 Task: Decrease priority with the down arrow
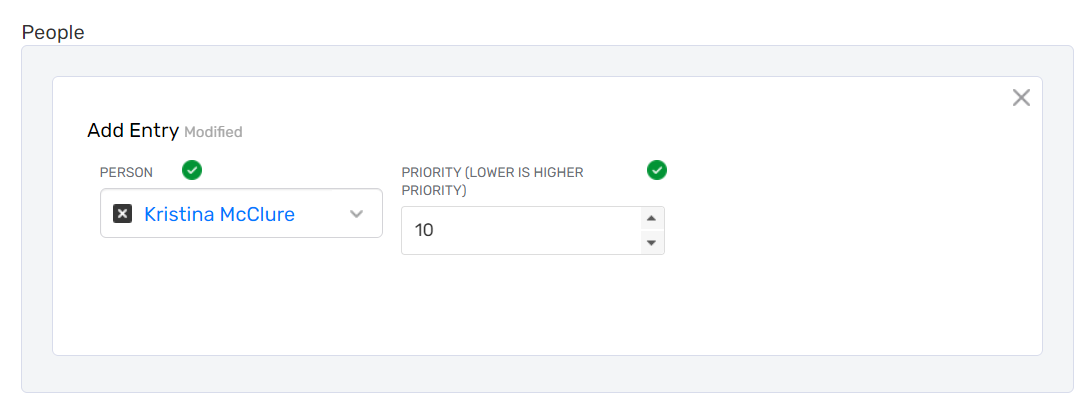coord(651,242)
